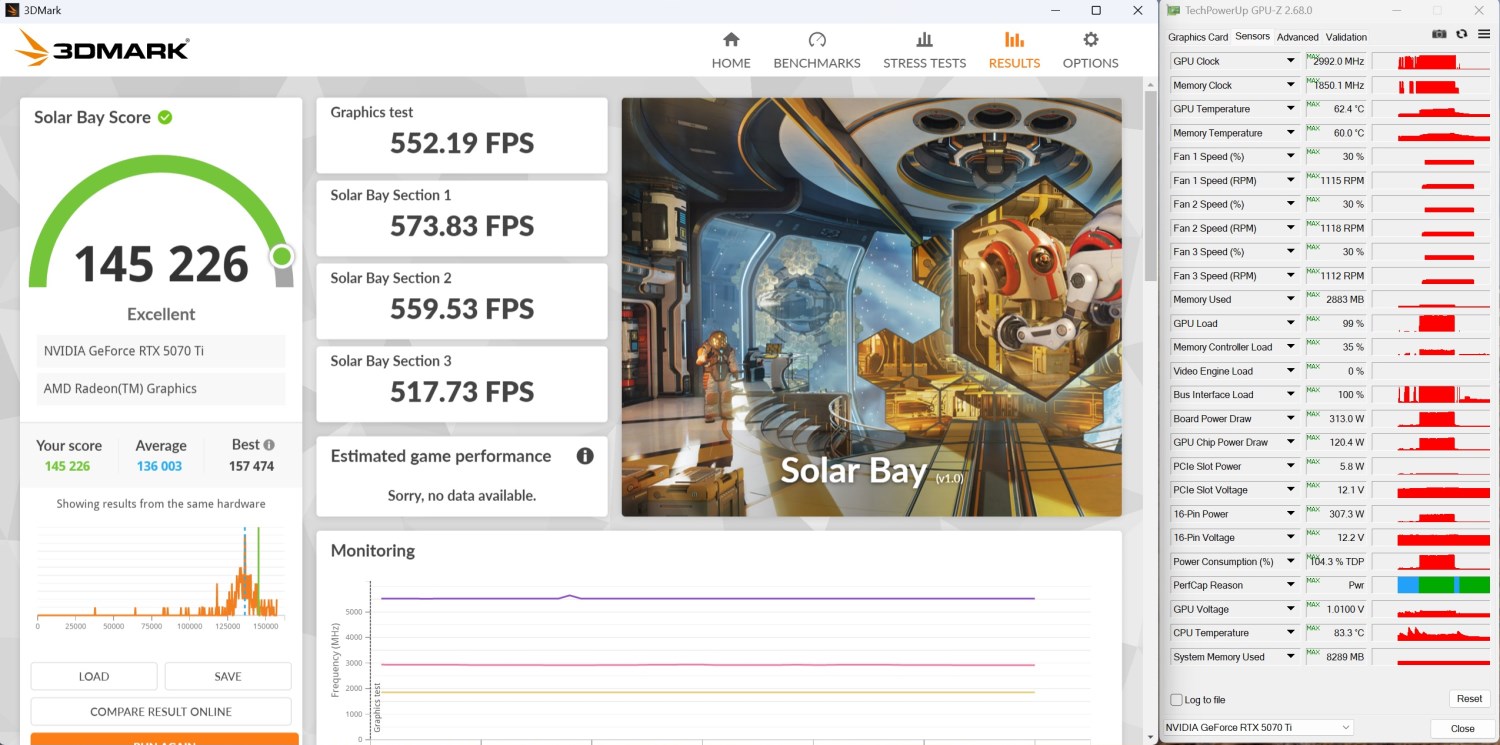Click the info icon next to Best
The image size is (1500, 745).
click(269, 445)
